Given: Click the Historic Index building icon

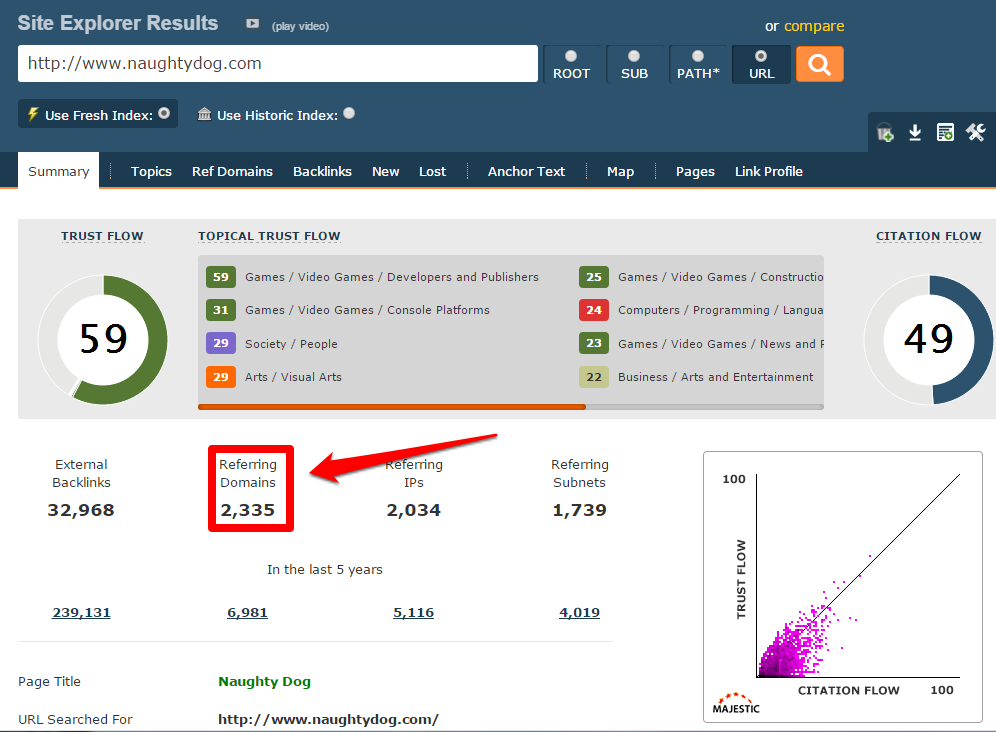Looking at the screenshot, I should point(204,114).
